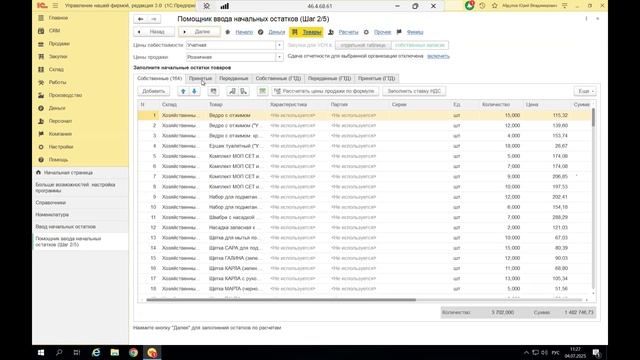Open the CRM section in the sidebar
Viewport: 640px width, 360px height.
[54, 31]
